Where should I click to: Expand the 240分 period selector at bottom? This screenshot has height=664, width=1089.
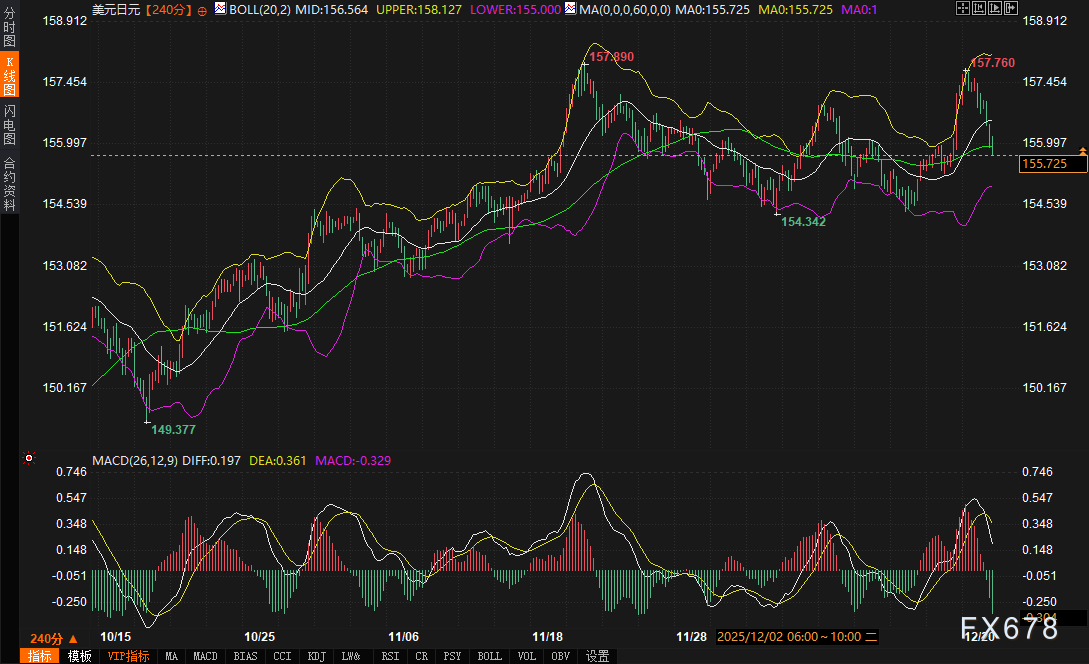(54, 639)
